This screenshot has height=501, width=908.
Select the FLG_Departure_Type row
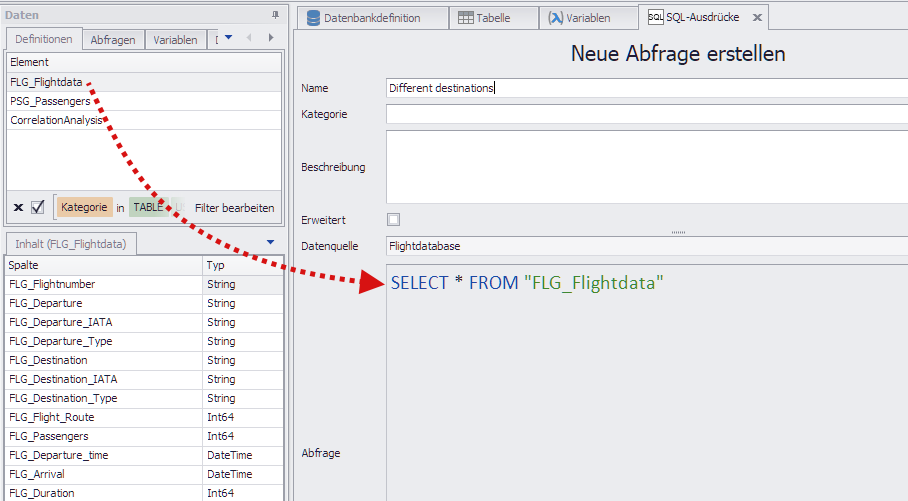144,341
